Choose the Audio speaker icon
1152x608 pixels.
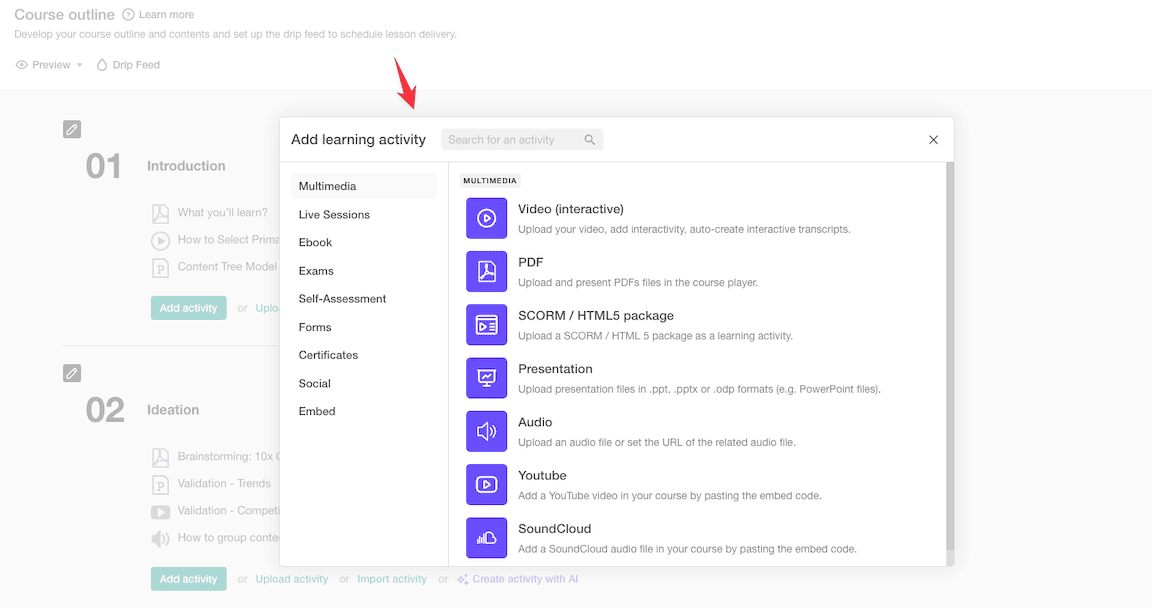pos(486,431)
